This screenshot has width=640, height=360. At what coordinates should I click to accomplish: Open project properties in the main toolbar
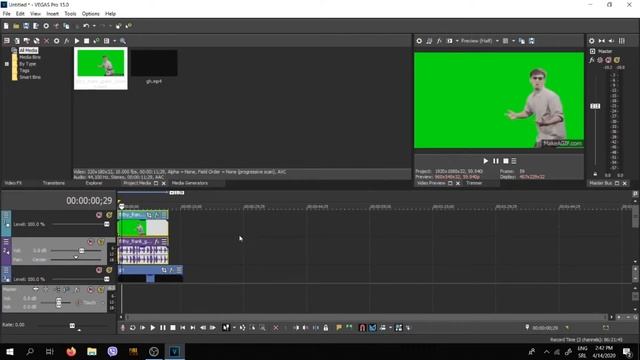[x=46, y=26]
